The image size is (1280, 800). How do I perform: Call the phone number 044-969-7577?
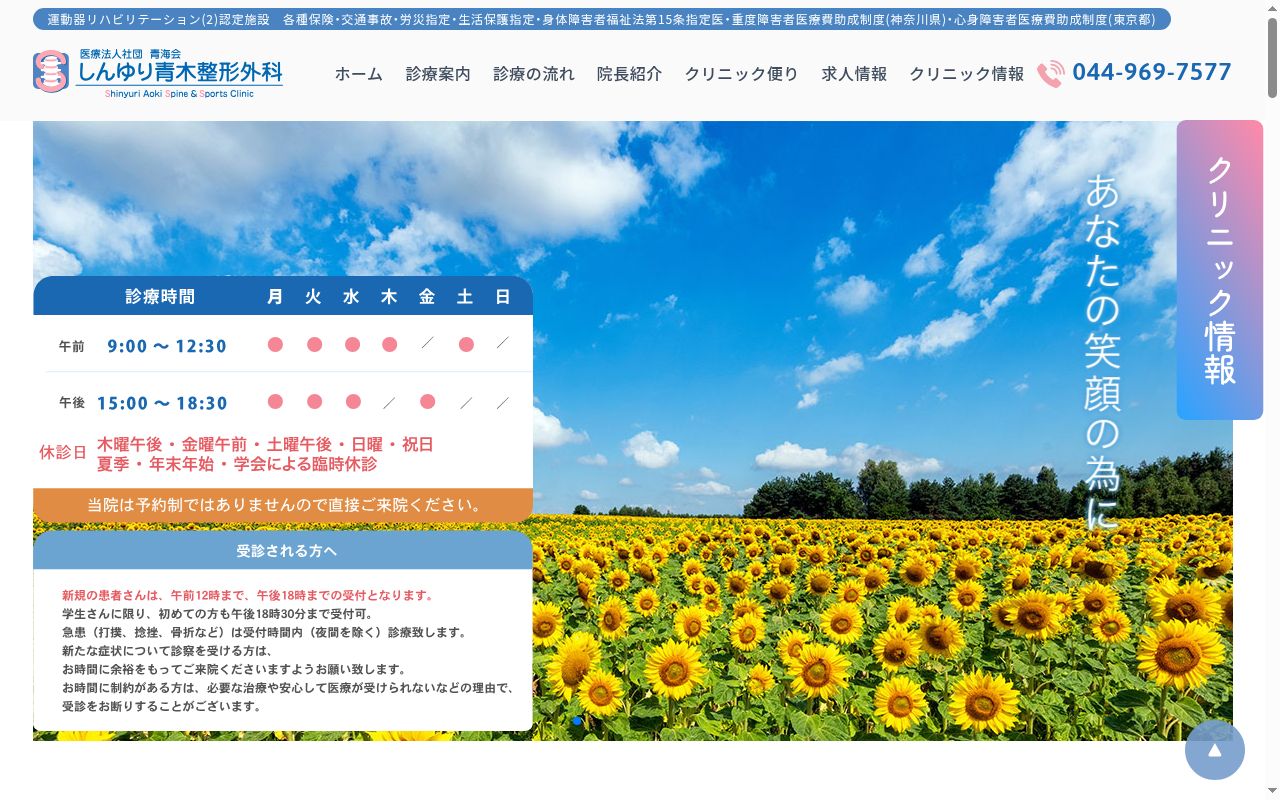click(x=1152, y=72)
